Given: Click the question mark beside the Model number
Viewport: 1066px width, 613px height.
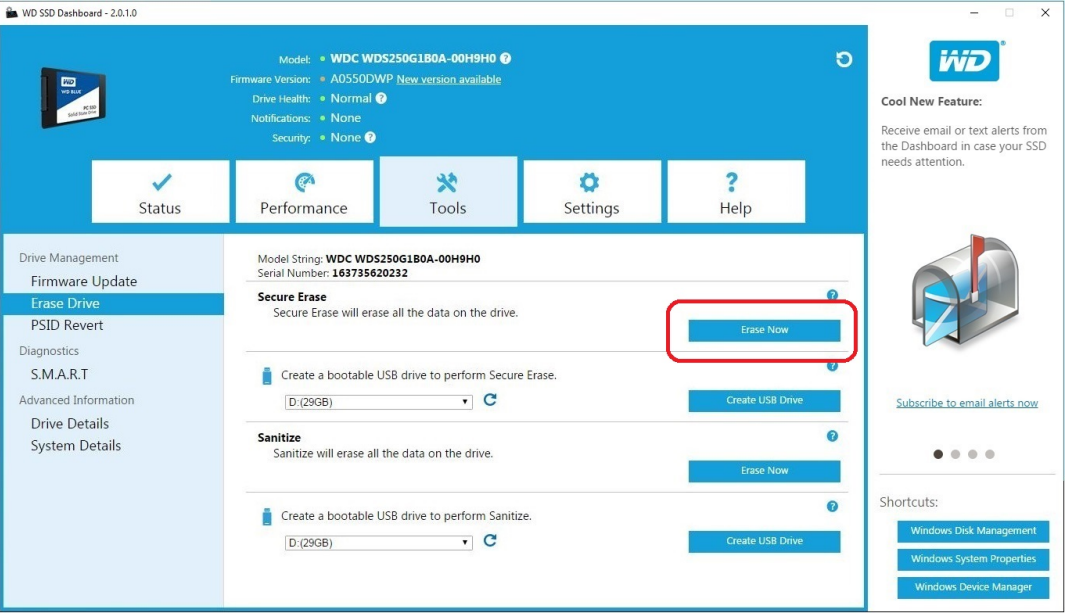Looking at the screenshot, I should click(x=508, y=58).
